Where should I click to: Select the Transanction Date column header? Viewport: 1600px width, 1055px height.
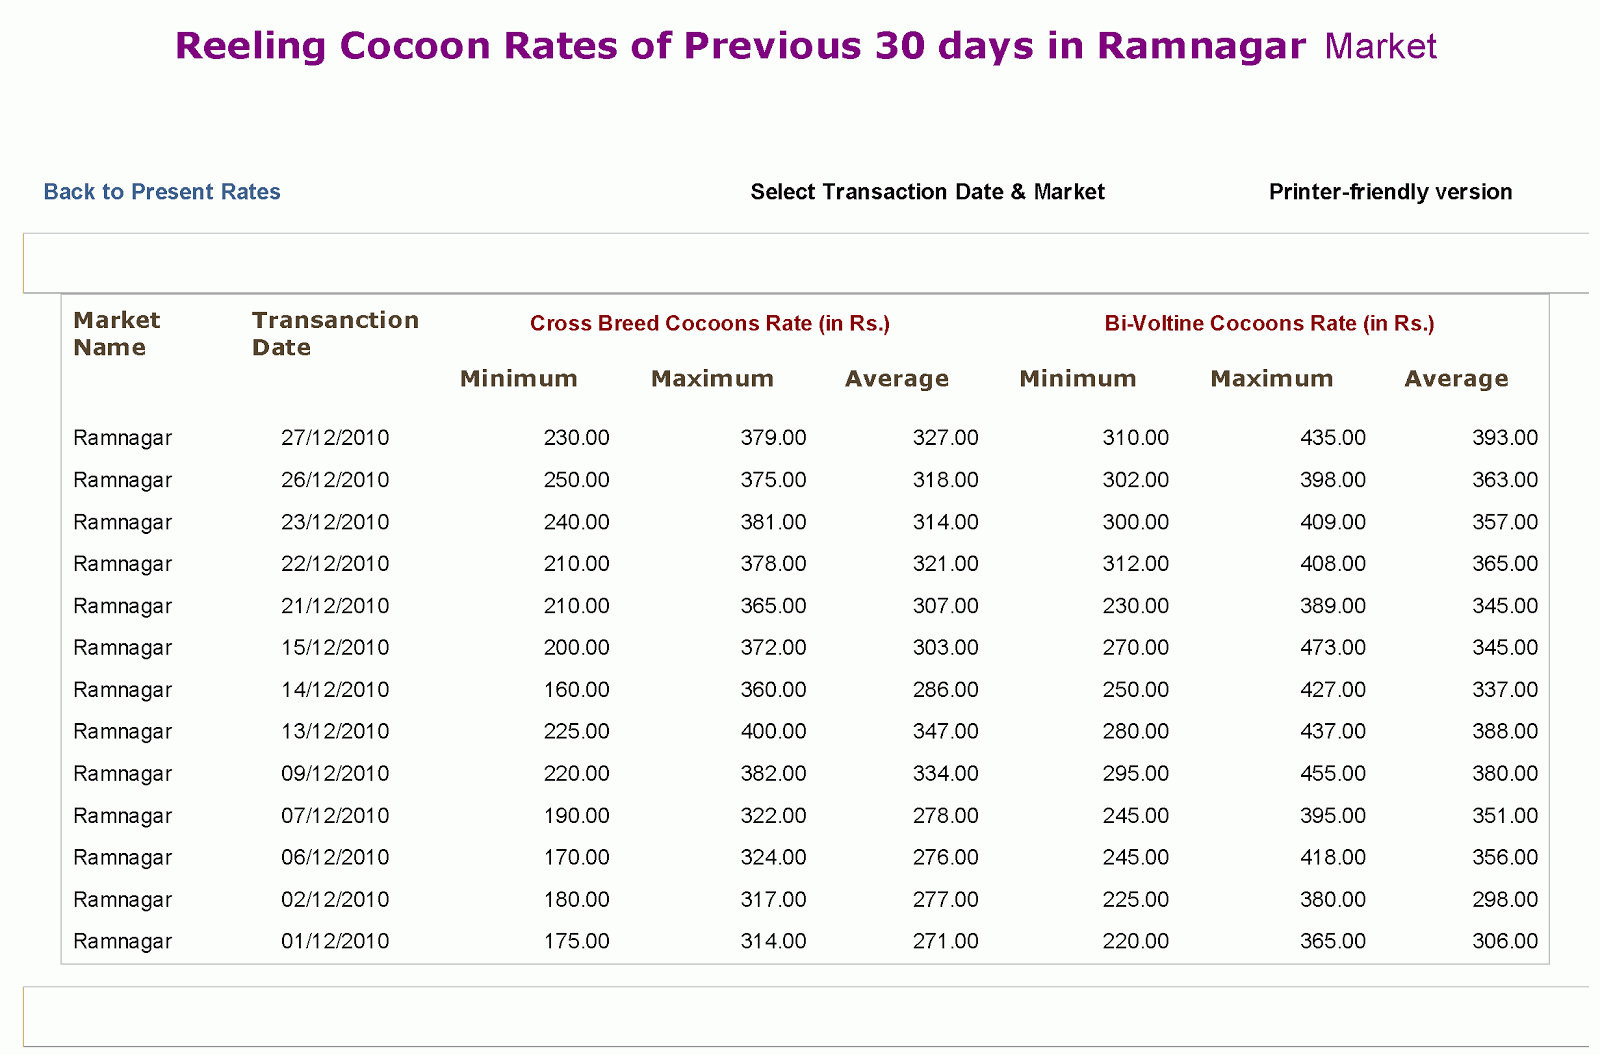click(x=334, y=333)
